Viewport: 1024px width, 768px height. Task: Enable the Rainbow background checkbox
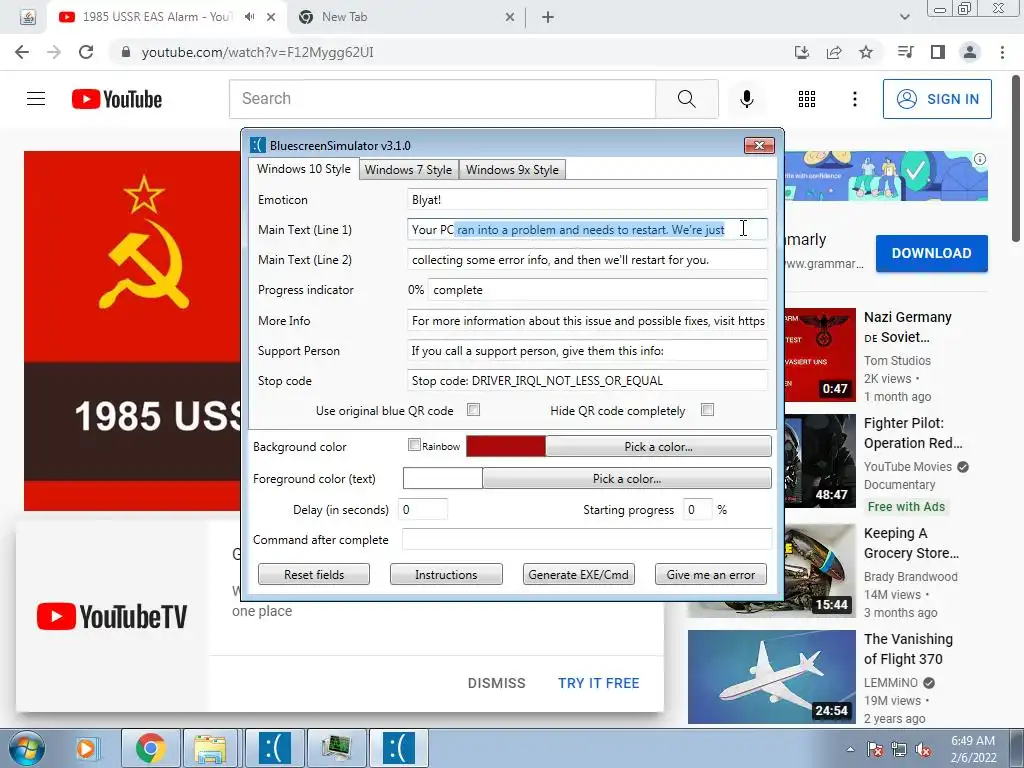(414, 445)
